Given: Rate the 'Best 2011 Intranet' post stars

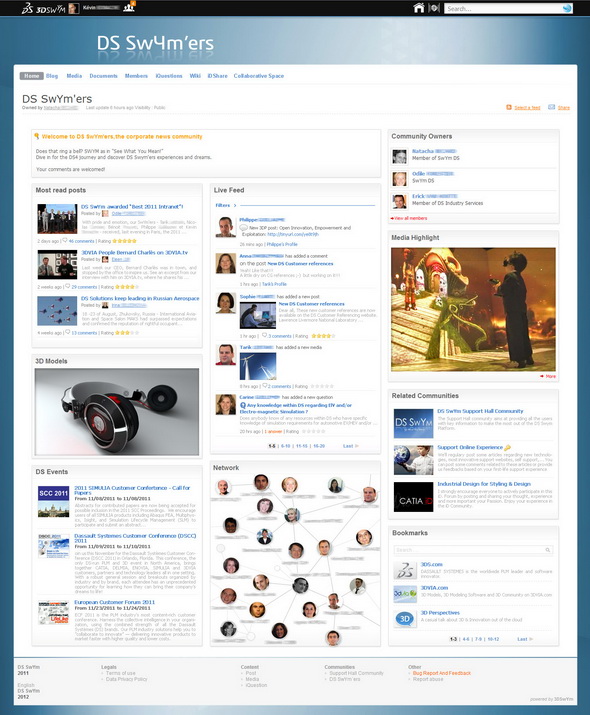Looking at the screenshot, I should (124, 241).
